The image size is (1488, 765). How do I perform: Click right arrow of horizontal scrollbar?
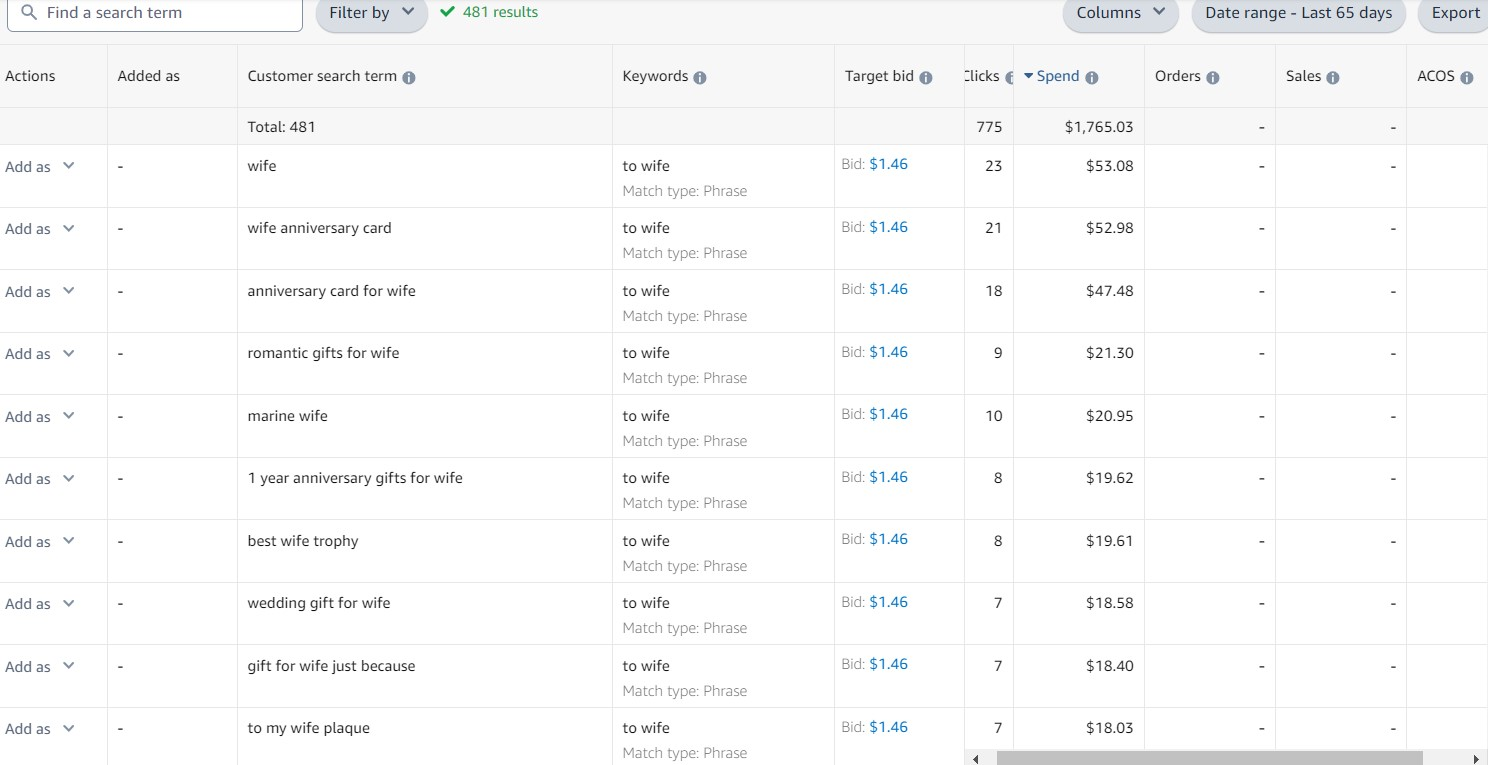(1476, 759)
